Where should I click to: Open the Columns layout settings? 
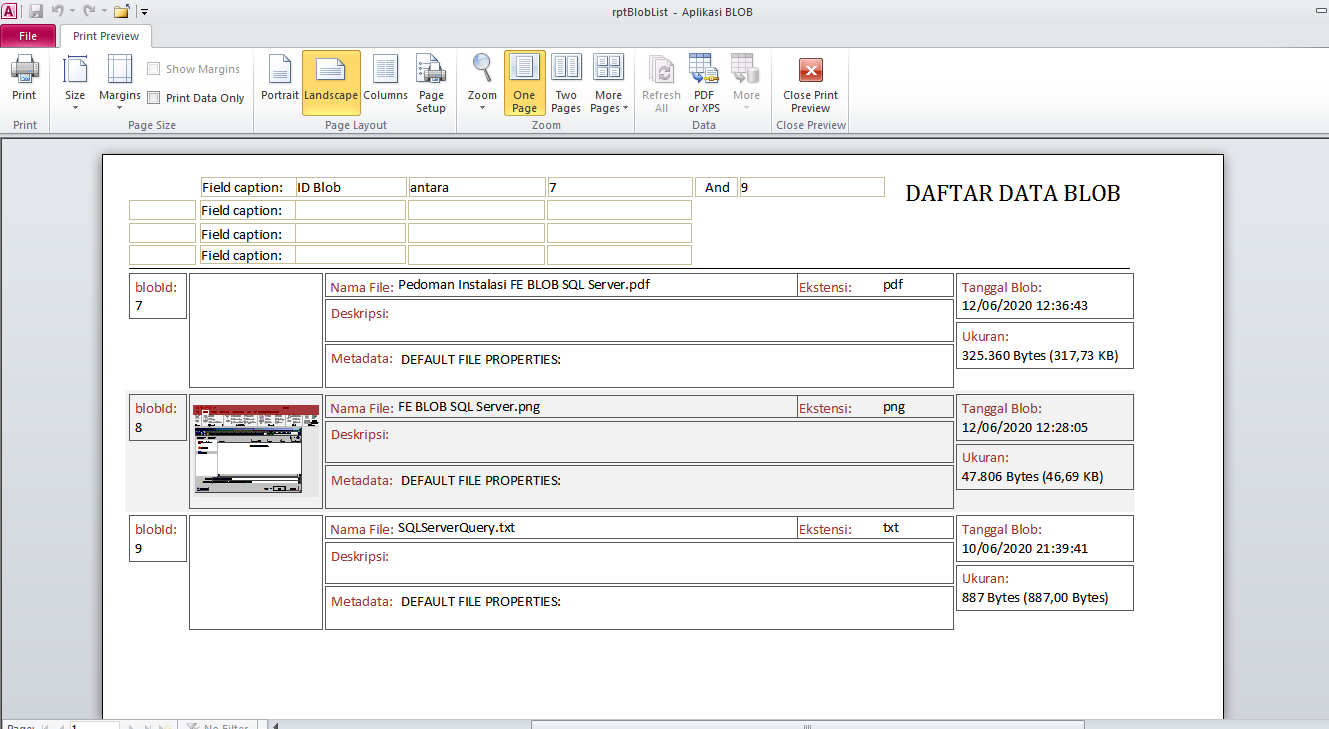click(x=385, y=82)
